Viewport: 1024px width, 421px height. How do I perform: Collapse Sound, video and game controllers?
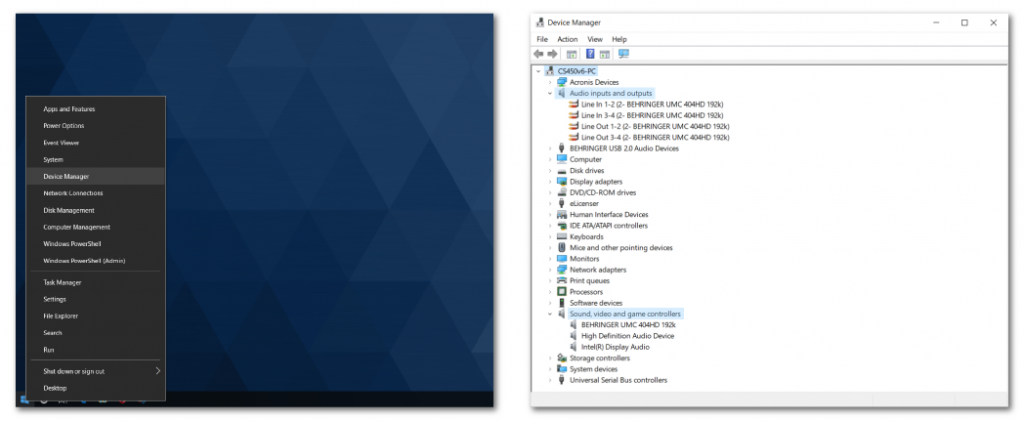click(x=550, y=314)
